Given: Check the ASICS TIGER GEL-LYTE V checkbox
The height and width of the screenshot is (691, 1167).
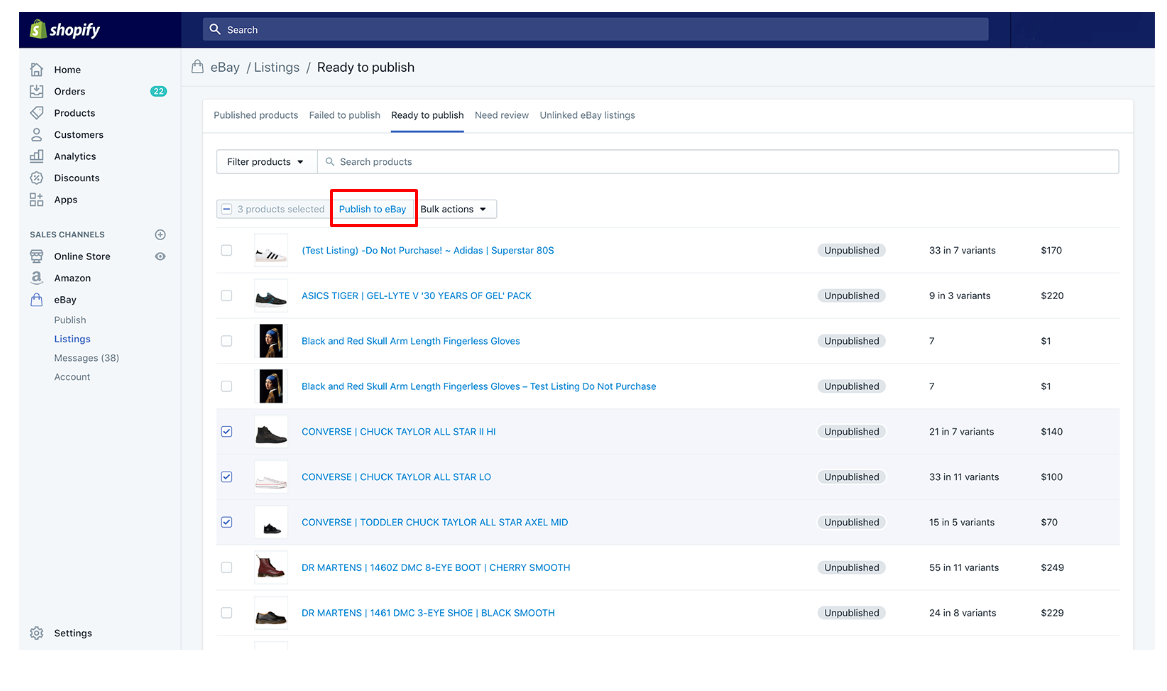Looking at the screenshot, I should pos(226,296).
